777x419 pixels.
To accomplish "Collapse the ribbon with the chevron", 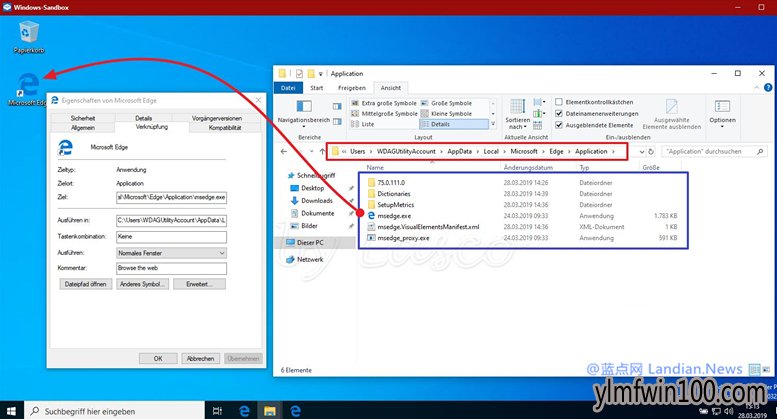I will 757,88.
